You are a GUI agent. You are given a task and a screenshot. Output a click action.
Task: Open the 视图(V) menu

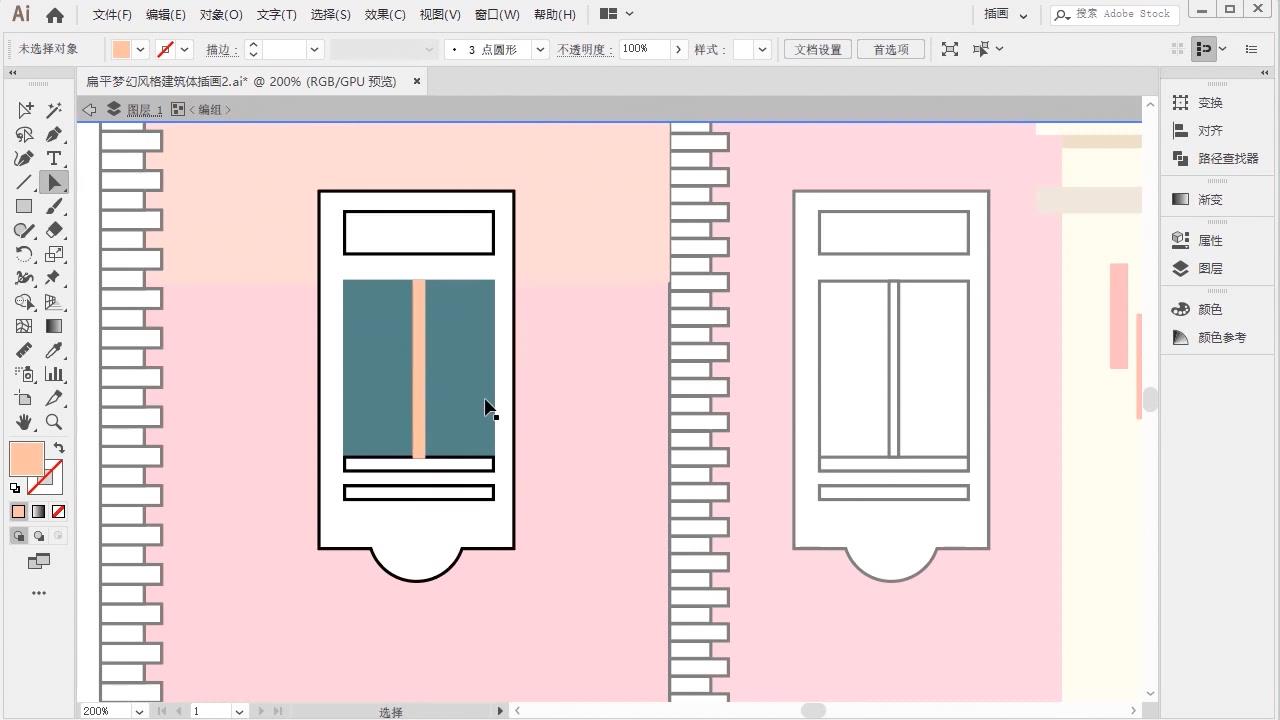tap(440, 15)
